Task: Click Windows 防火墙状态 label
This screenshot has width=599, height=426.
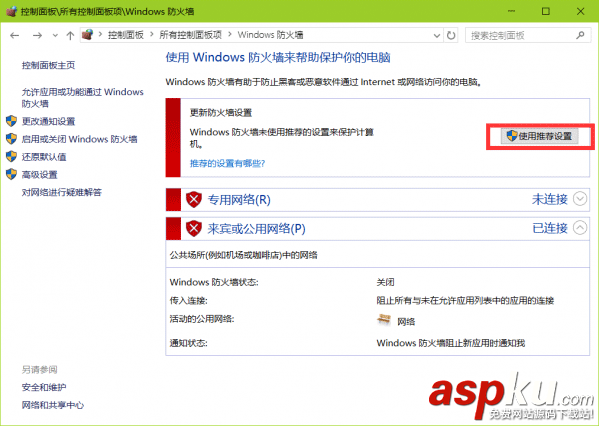Action: (x=214, y=282)
